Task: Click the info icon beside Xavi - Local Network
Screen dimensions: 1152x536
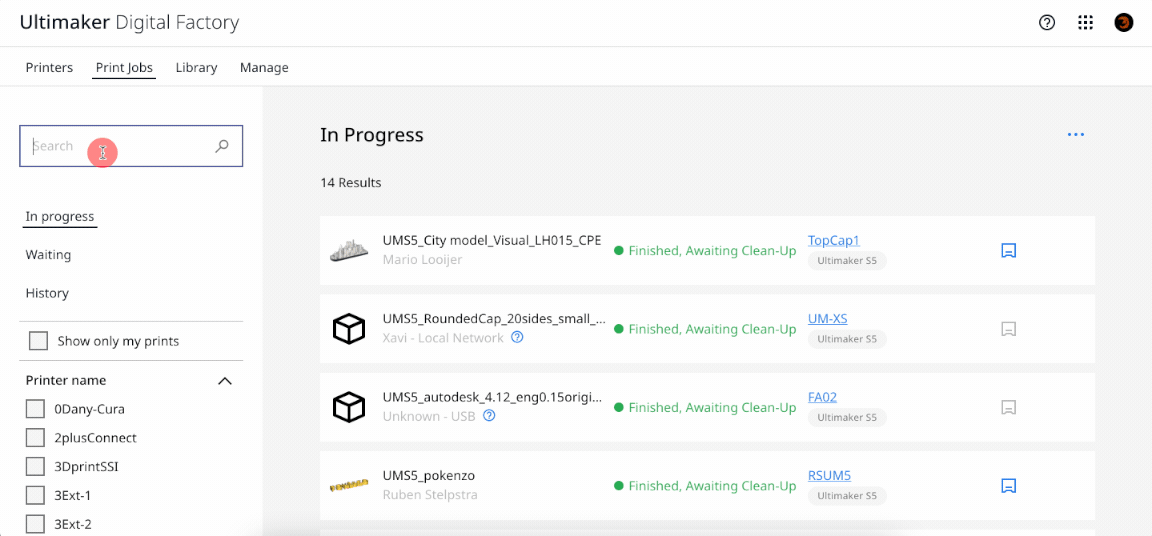Action: (517, 338)
